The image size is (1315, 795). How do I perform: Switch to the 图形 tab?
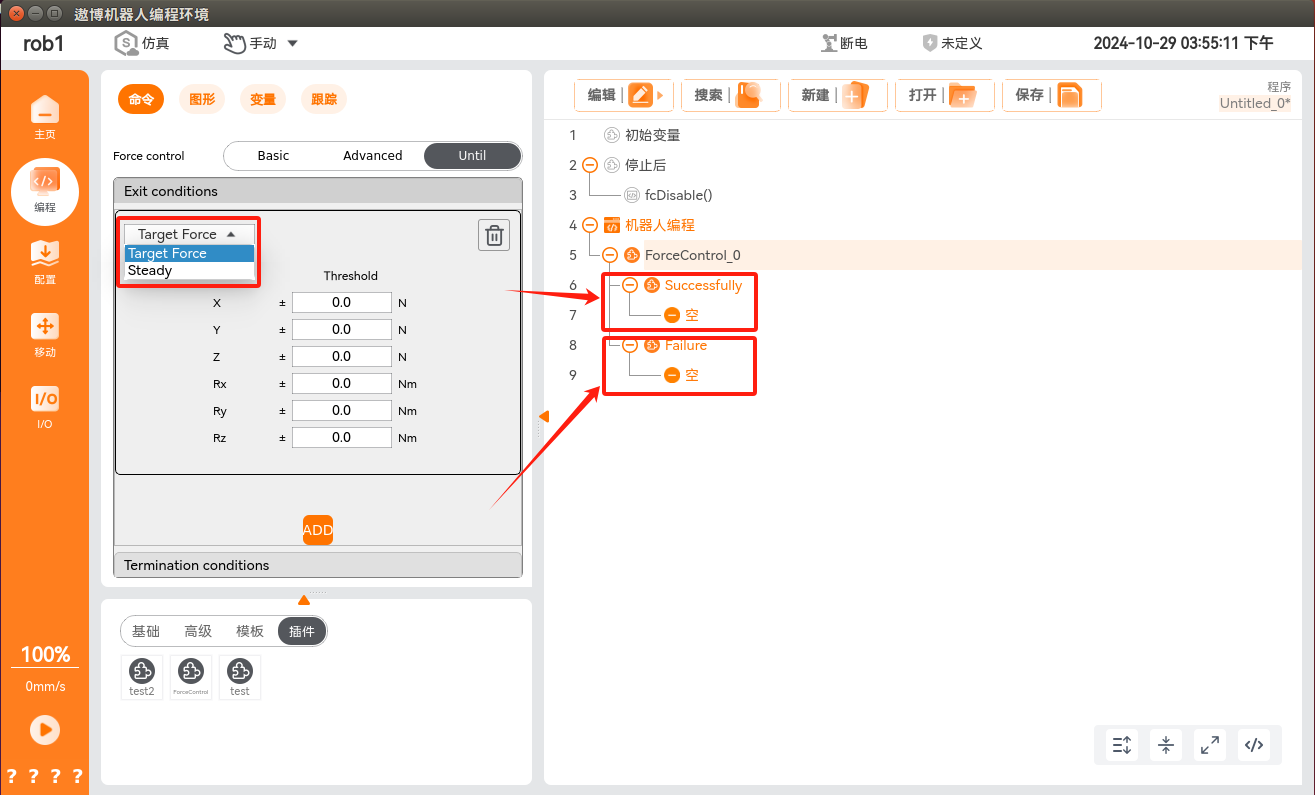coord(202,99)
